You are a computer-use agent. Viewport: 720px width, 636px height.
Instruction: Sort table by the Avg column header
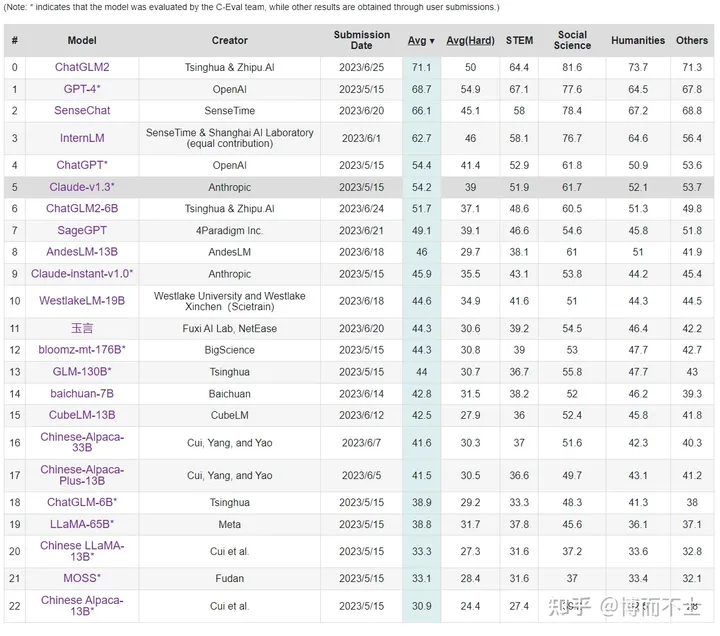(421, 40)
